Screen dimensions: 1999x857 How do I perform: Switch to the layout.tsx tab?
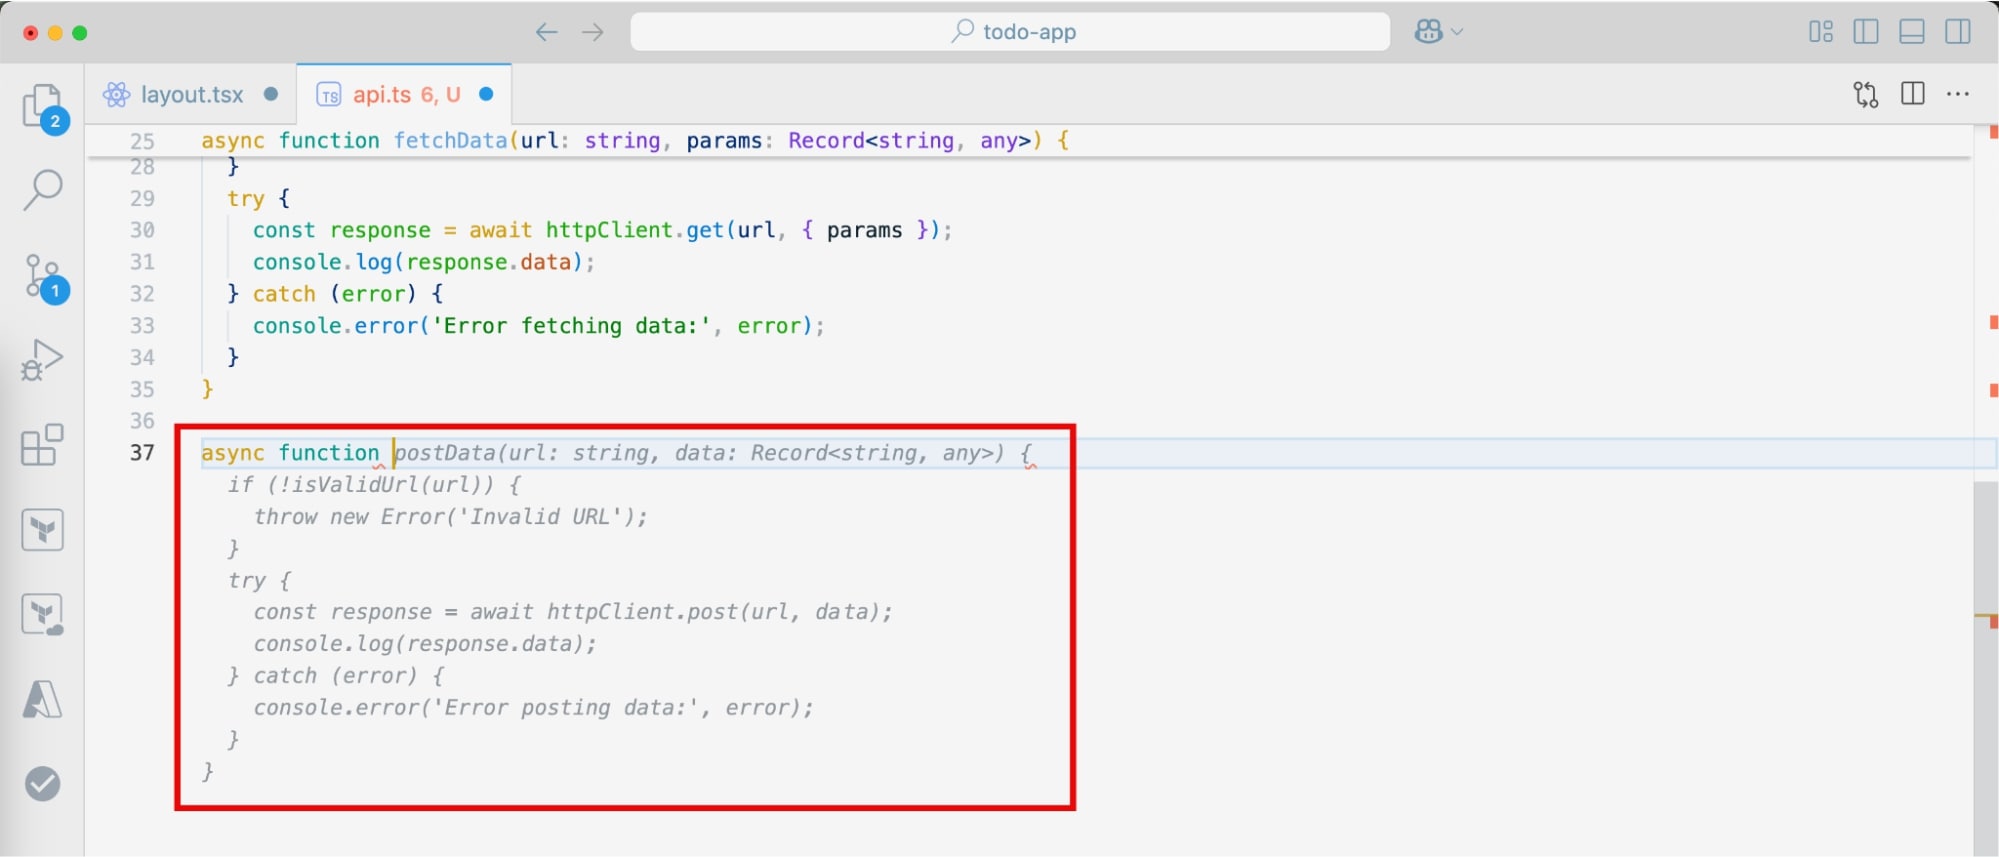click(x=191, y=94)
